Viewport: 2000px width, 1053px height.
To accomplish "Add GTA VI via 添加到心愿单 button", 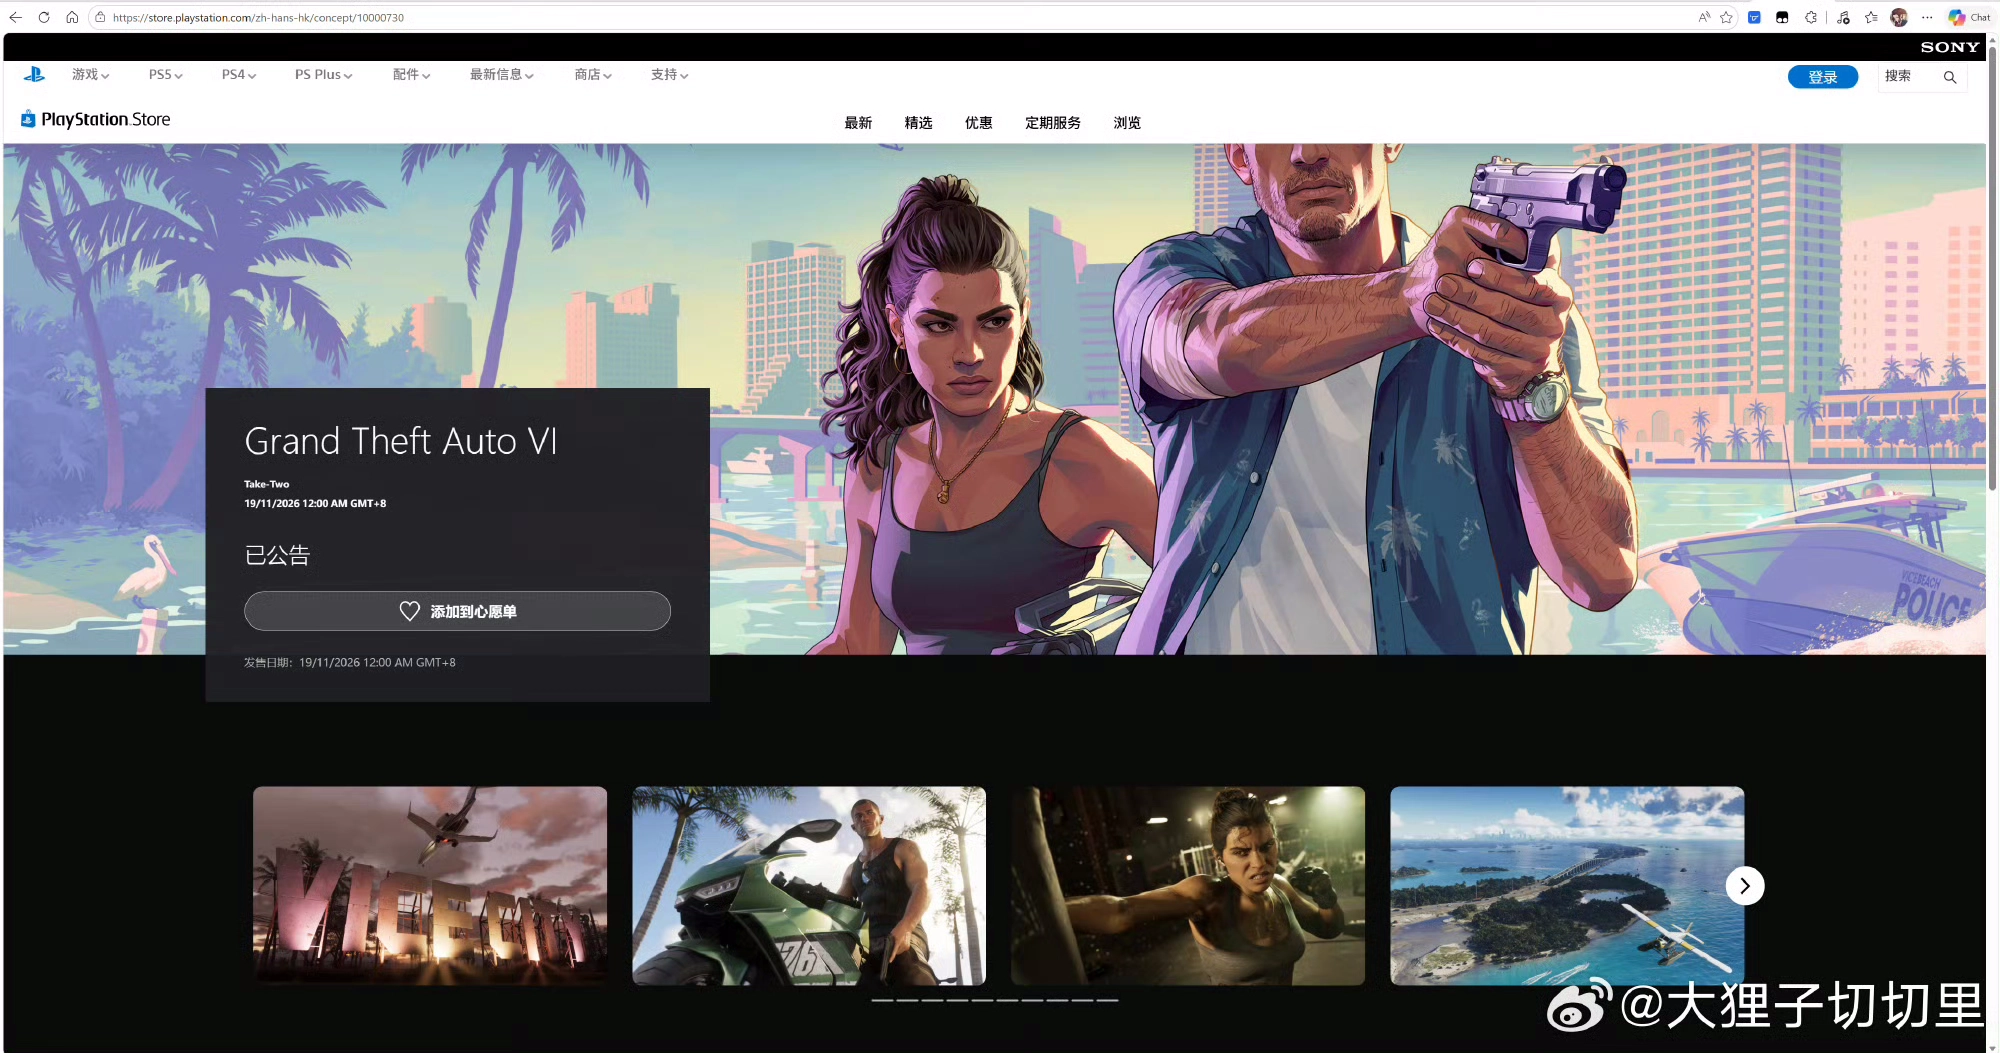I will (457, 611).
